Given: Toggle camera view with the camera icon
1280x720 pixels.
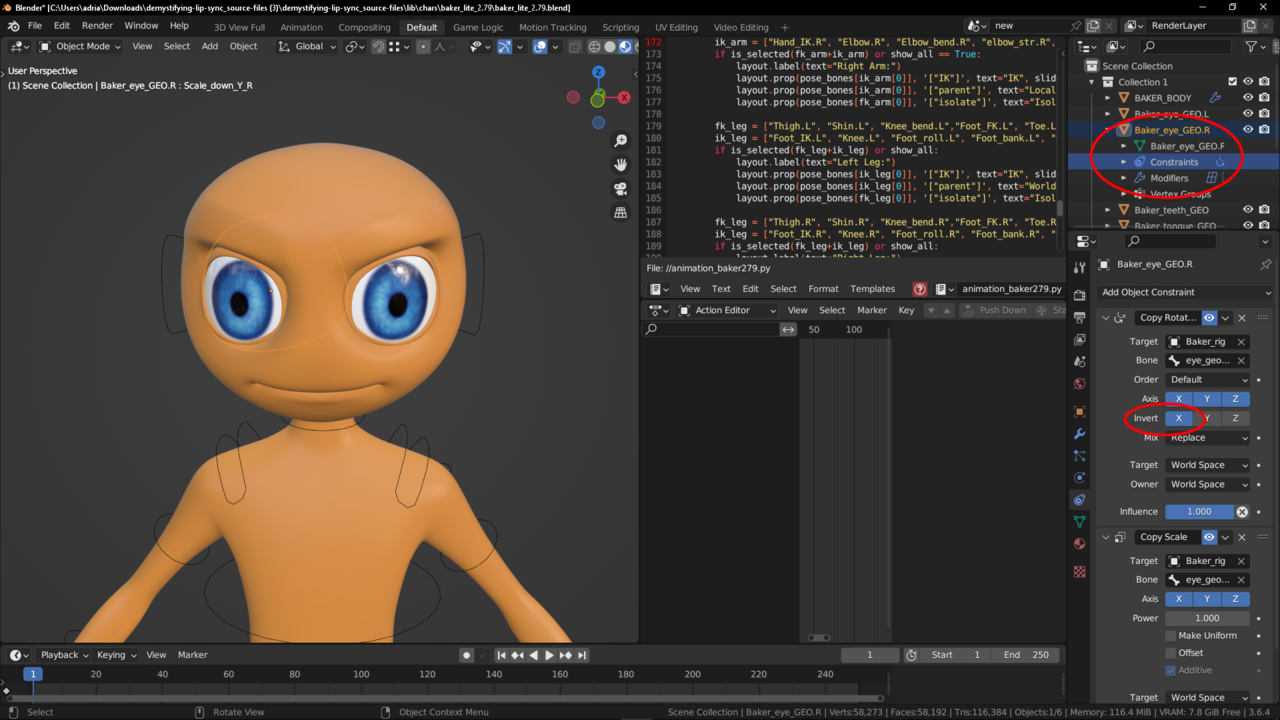Looking at the screenshot, I should tap(621, 189).
